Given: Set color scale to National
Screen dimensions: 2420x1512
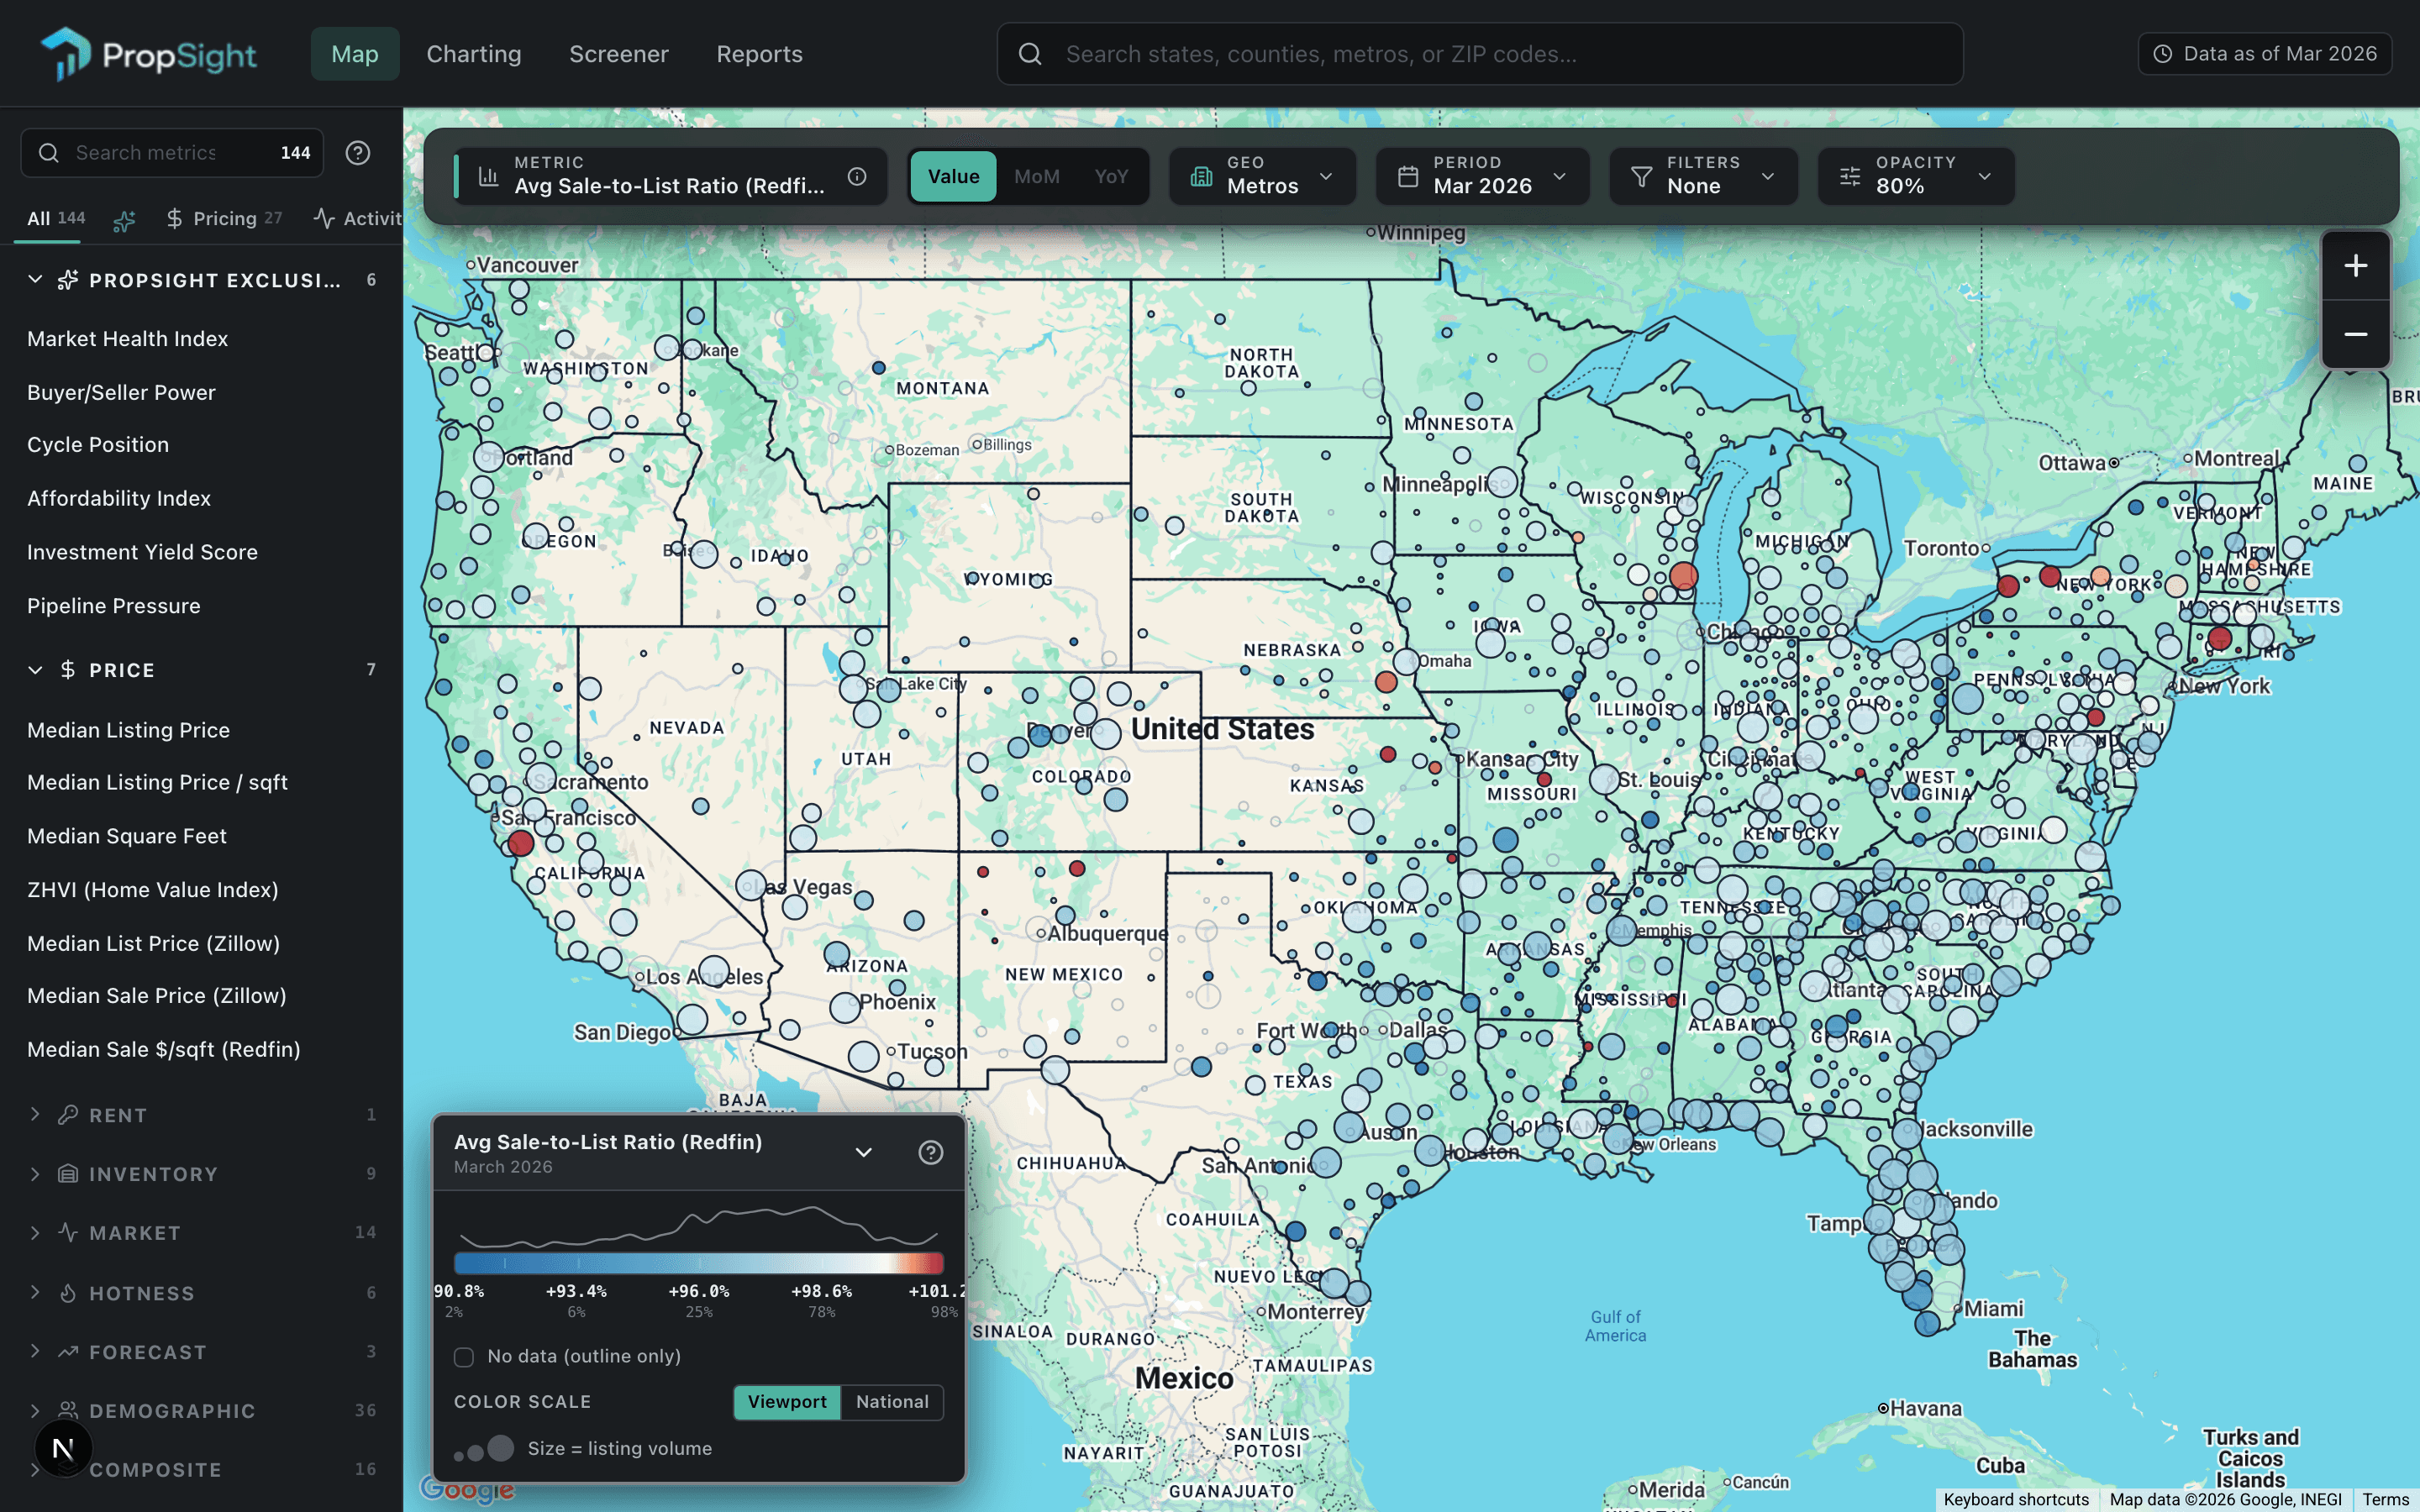Looking at the screenshot, I should tap(892, 1402).
